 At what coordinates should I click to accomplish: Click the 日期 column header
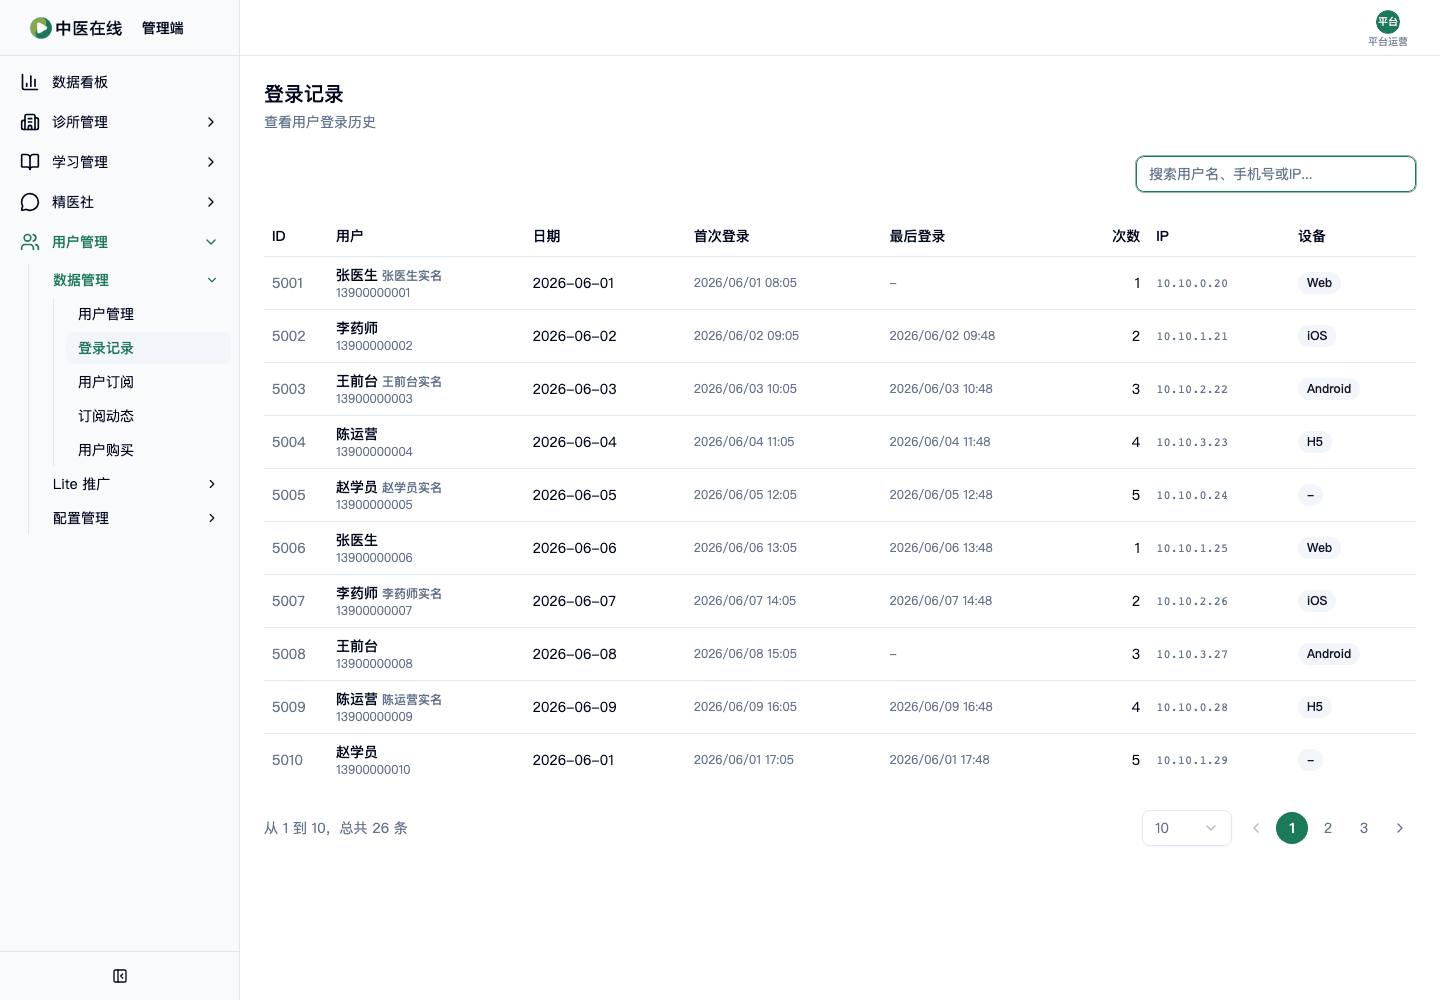[546, 236]
